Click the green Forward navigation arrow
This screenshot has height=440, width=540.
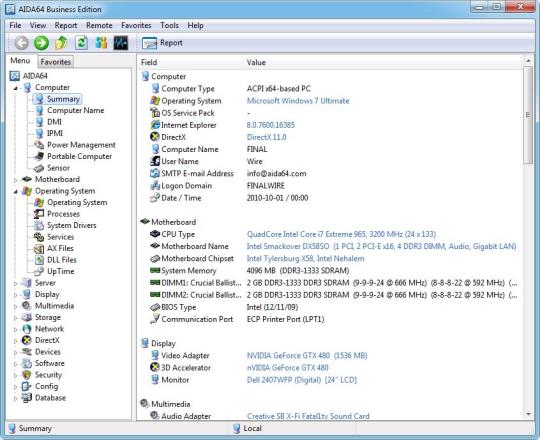(41, 43)
